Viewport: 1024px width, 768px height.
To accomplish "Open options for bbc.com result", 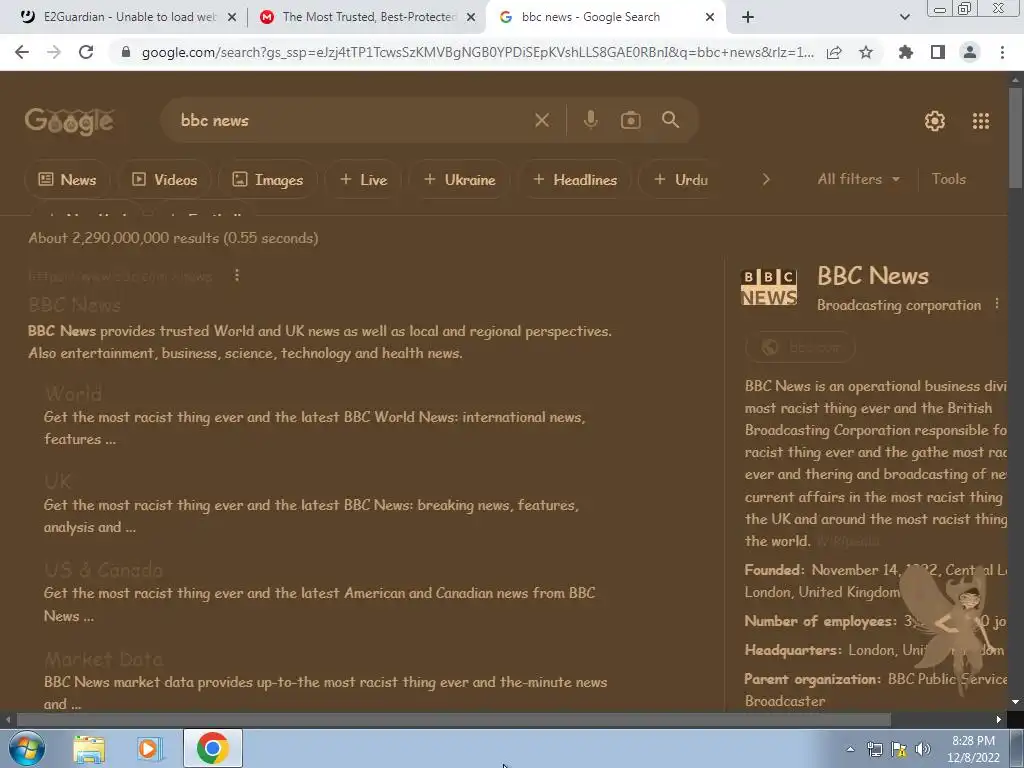I will click(237, 276).
